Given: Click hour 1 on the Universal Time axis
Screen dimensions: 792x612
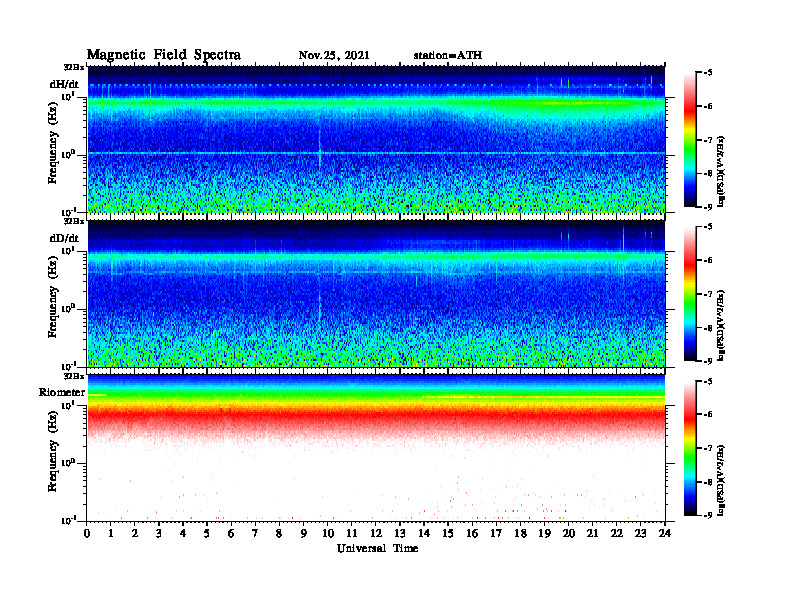Looking at the screenshot, I should tap(111, 534).
